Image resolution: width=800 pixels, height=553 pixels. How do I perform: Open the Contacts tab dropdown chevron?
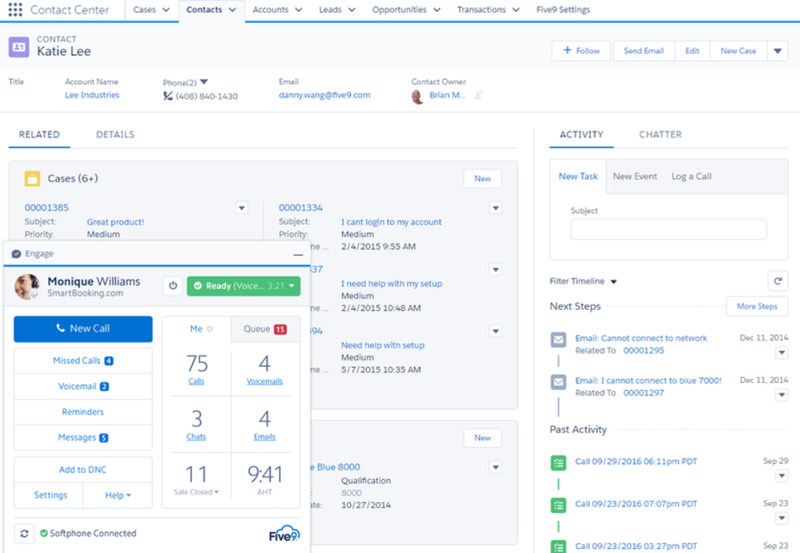tap(232, 10)
